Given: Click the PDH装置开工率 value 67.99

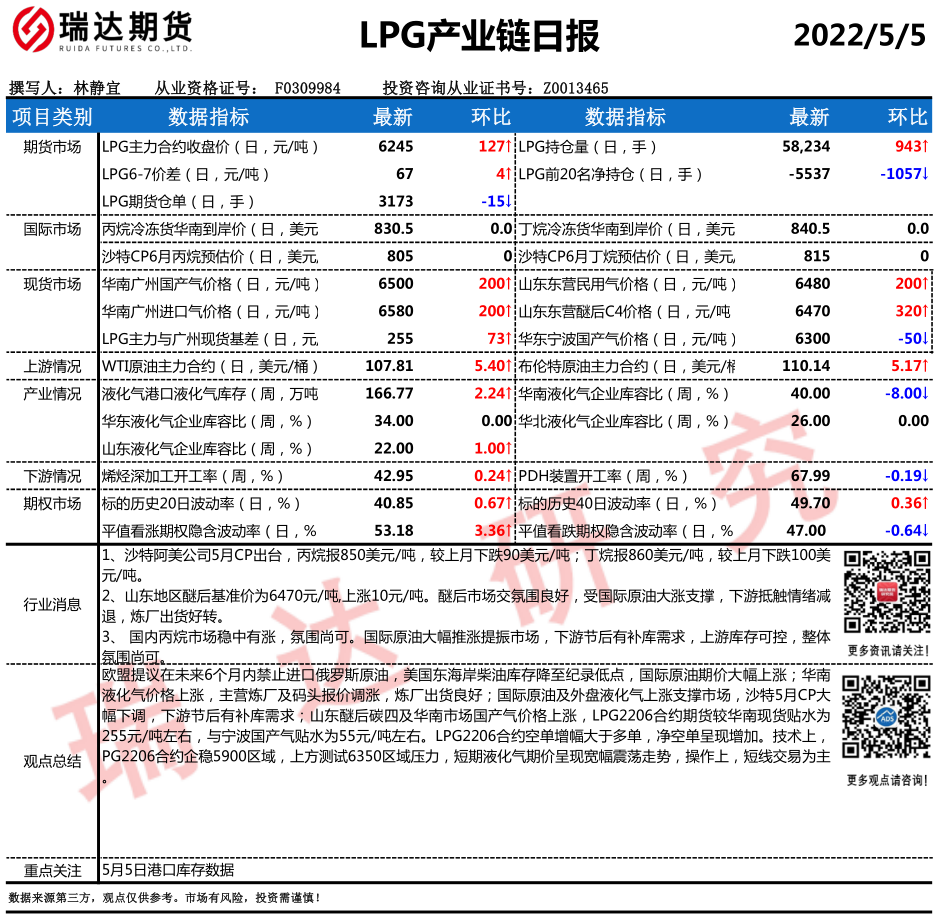Looking at the screenshot, I should click(x=810, y=475).
